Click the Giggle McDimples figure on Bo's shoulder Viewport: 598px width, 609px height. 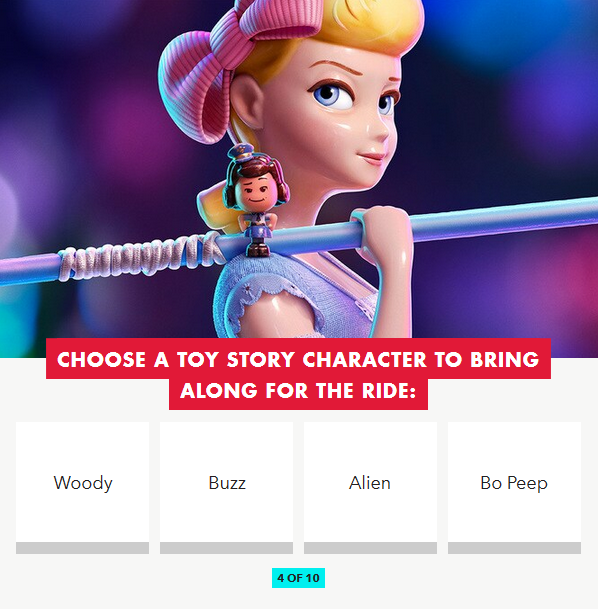coord(256,200)
